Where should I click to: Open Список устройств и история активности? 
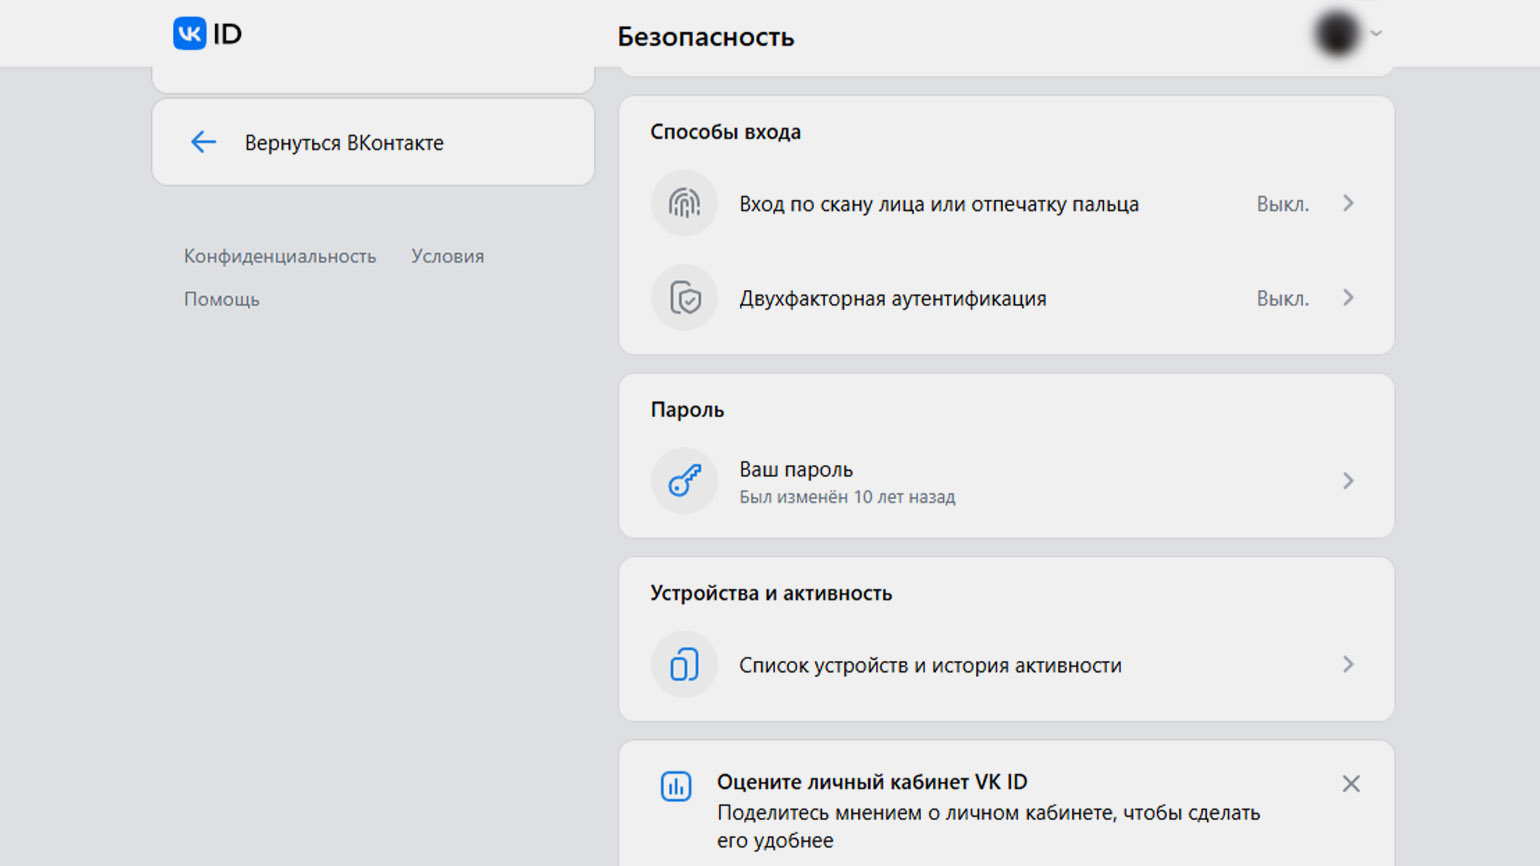click(x=930, y=666)
